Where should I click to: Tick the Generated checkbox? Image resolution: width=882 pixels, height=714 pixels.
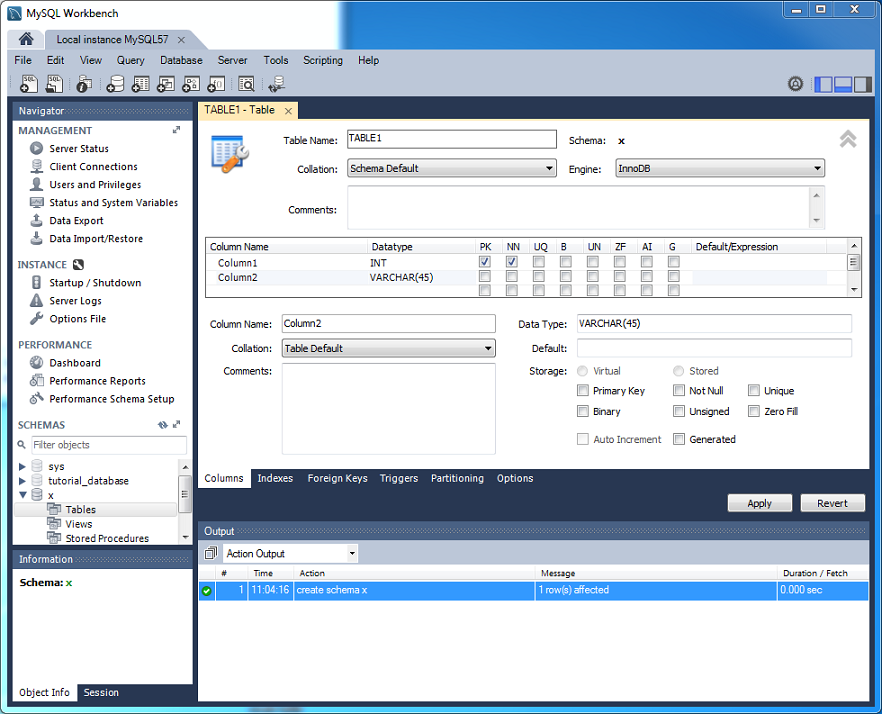point(679,439)
